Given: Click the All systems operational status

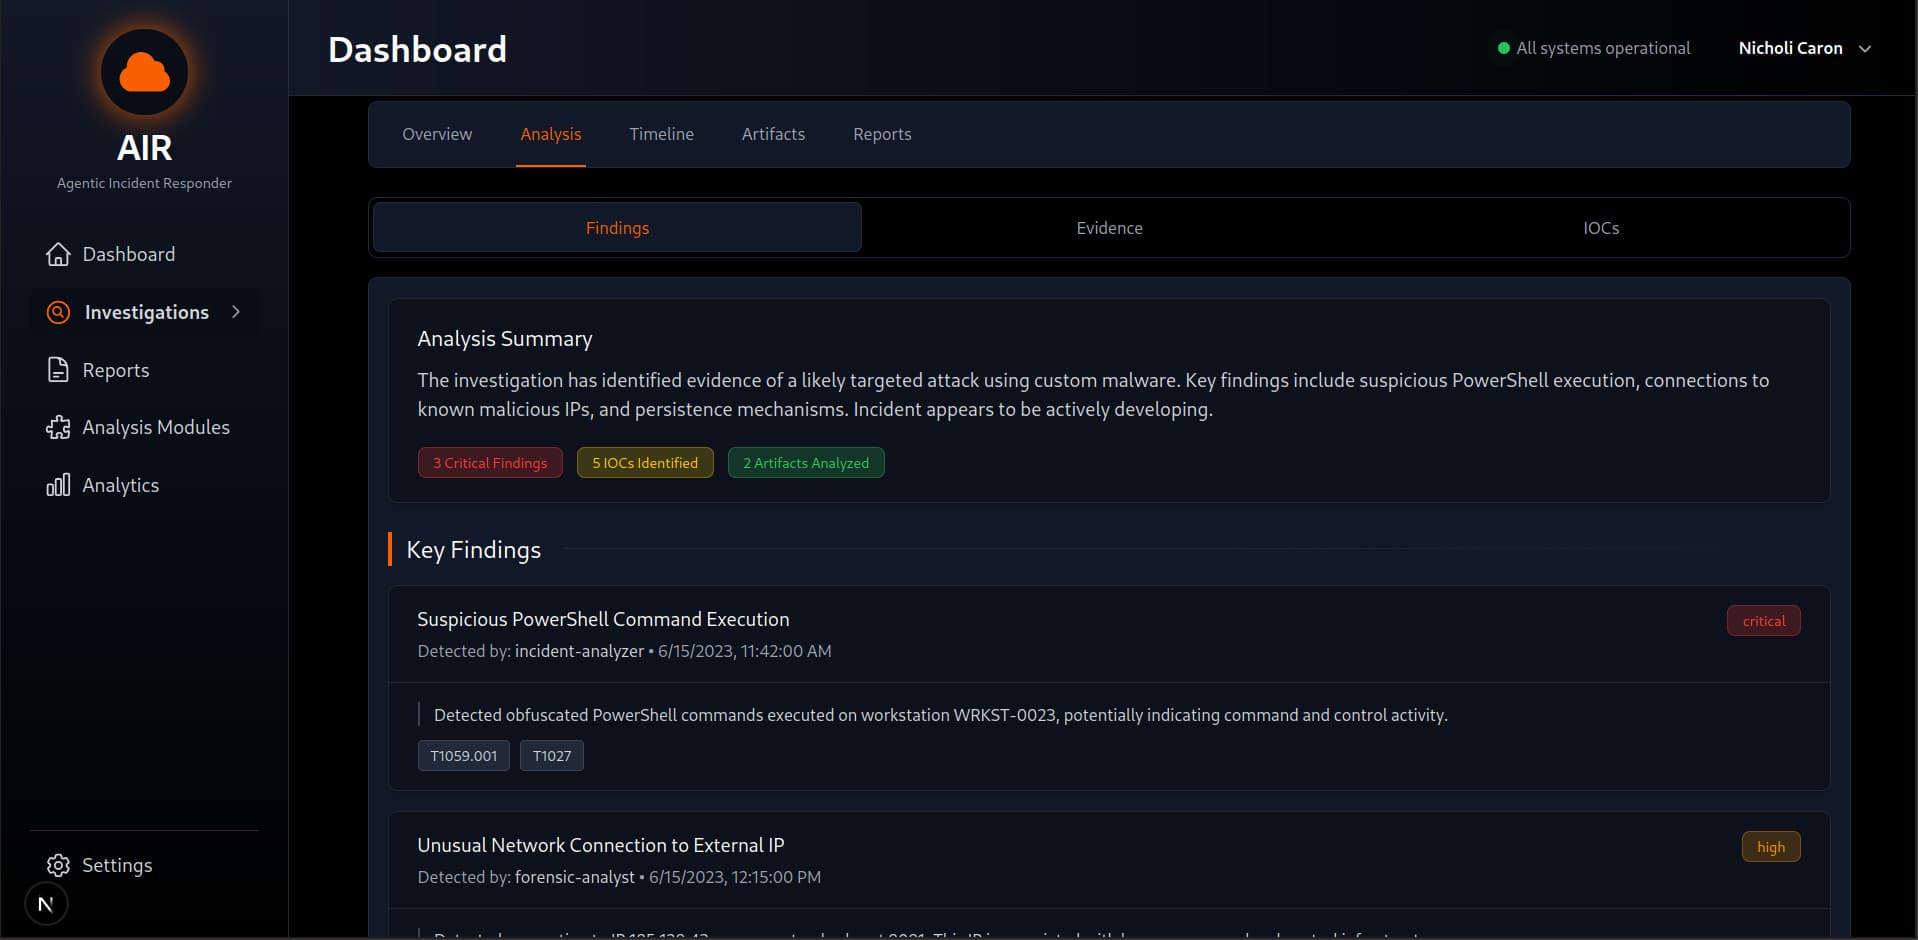Looking at the screenshot, I should (x=1594, y=48).
